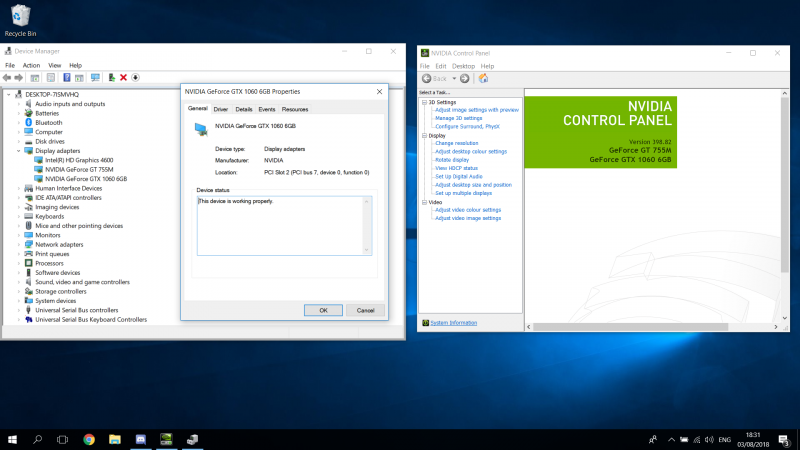Screen dimensions: 800x450
Task: Click the Update driver toolbar icon
Action: (x=110, y=77)
